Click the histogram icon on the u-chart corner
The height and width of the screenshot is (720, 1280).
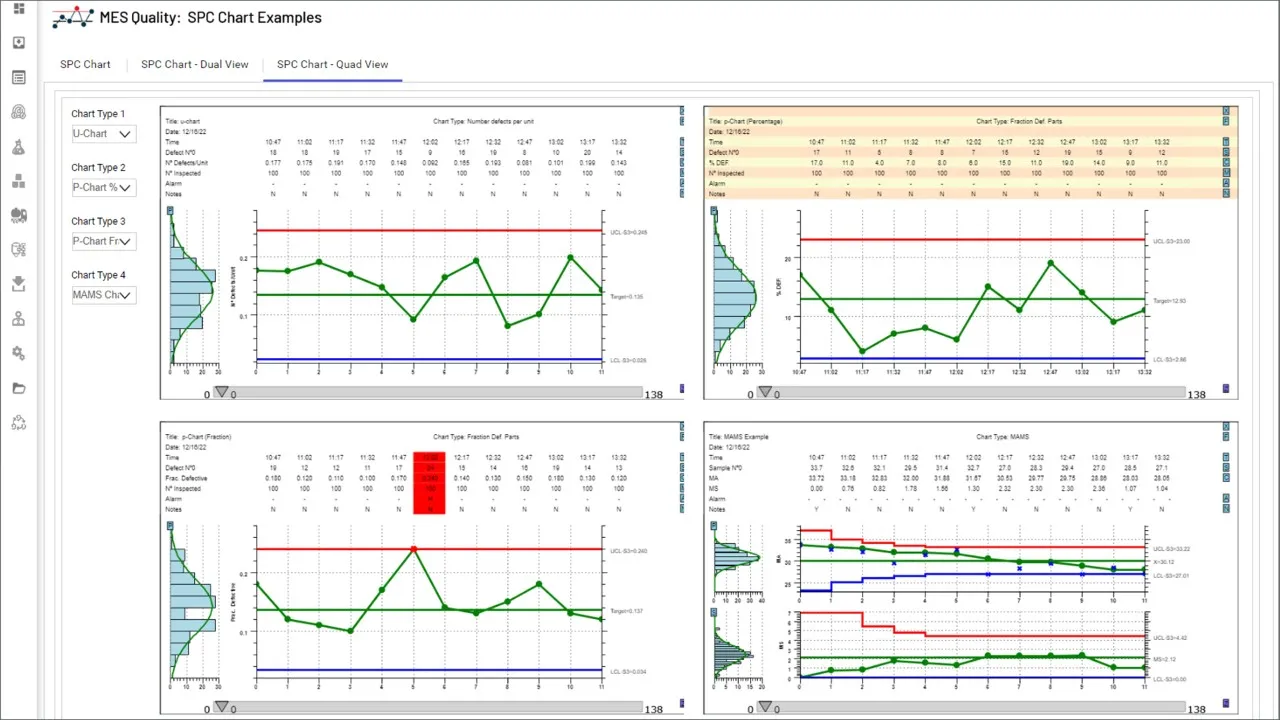tap(171, 211)
